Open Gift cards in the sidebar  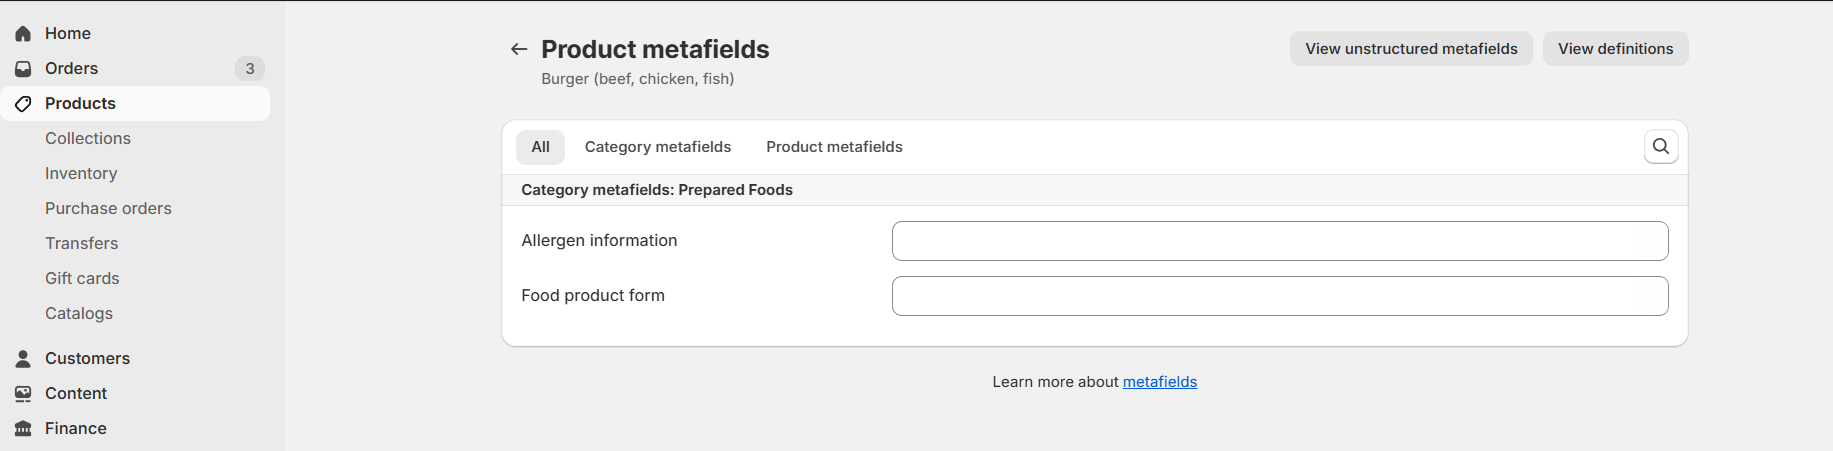pos(82,279)
